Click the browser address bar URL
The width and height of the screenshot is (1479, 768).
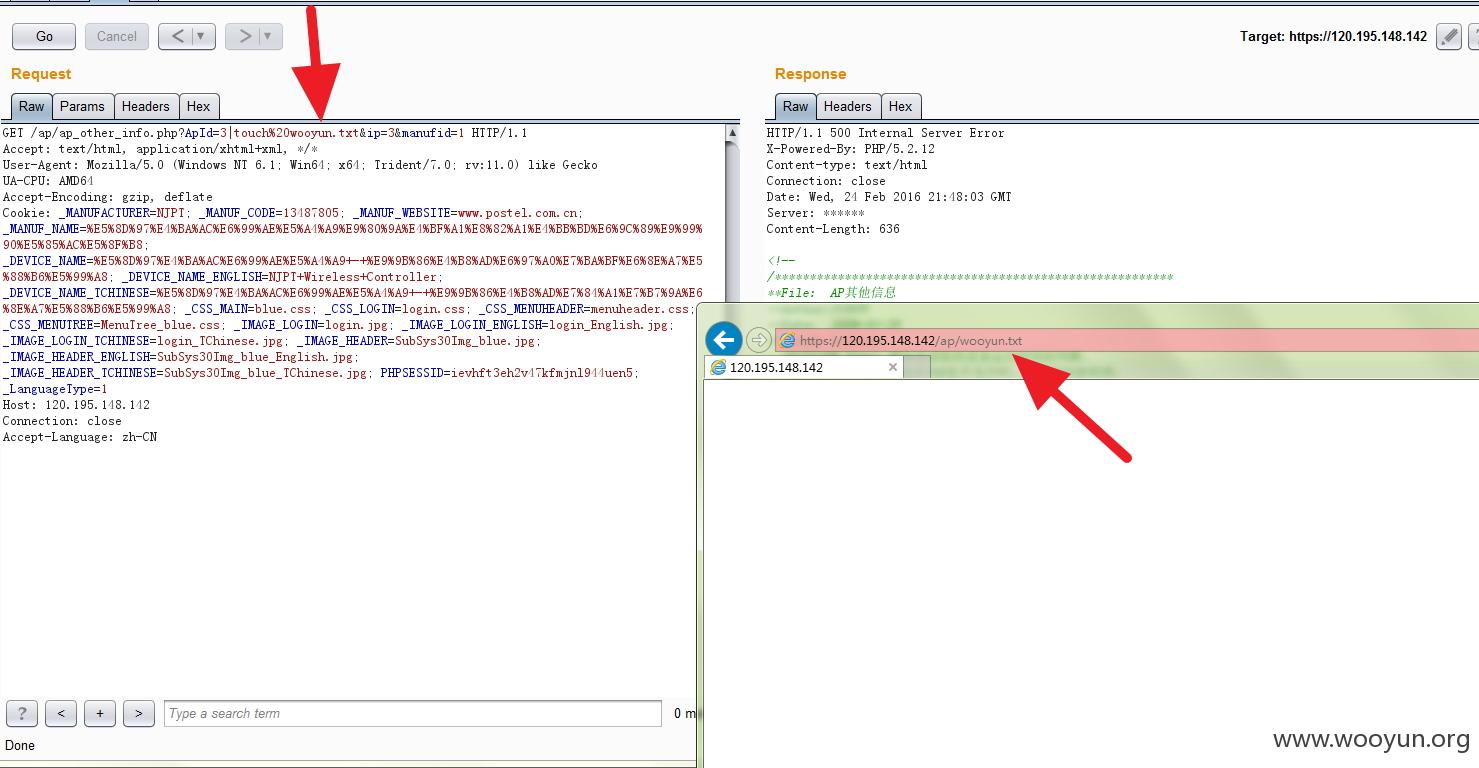[x=911, y=341]
